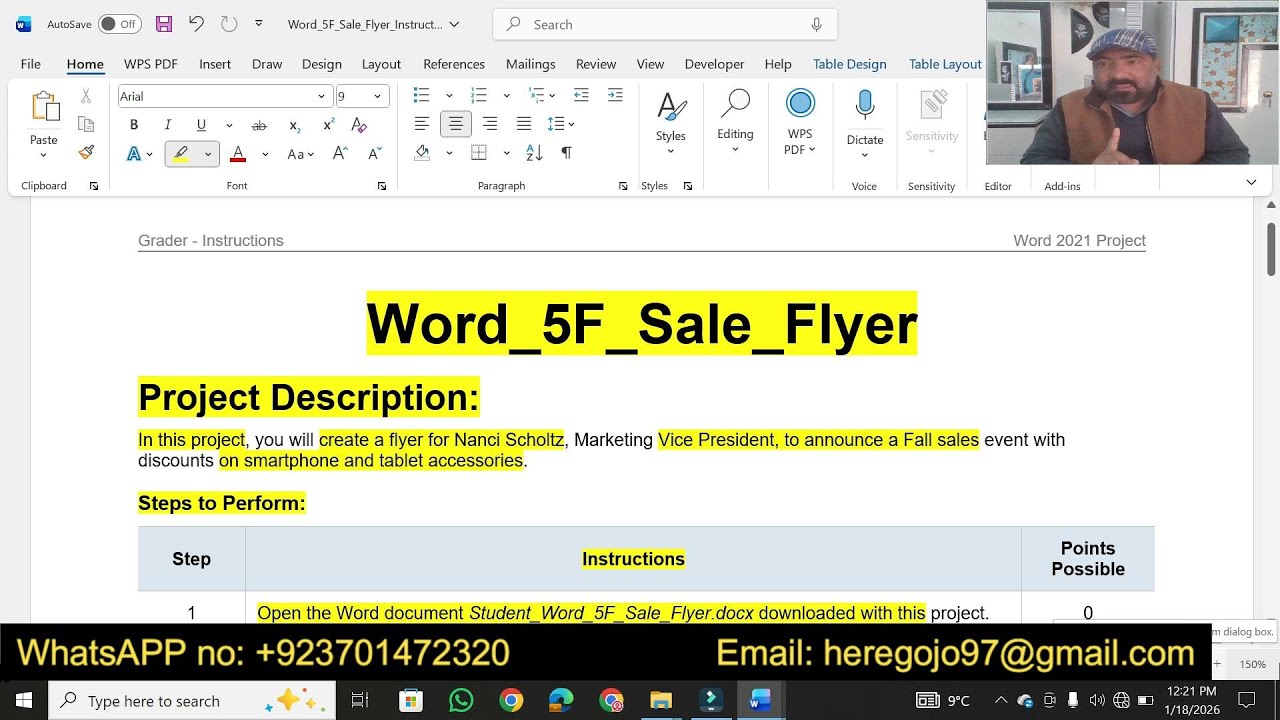The width and height of the screenshot is (1280, 720).
Task: Click the microphone in search box
Action: (x=817, y=24)
